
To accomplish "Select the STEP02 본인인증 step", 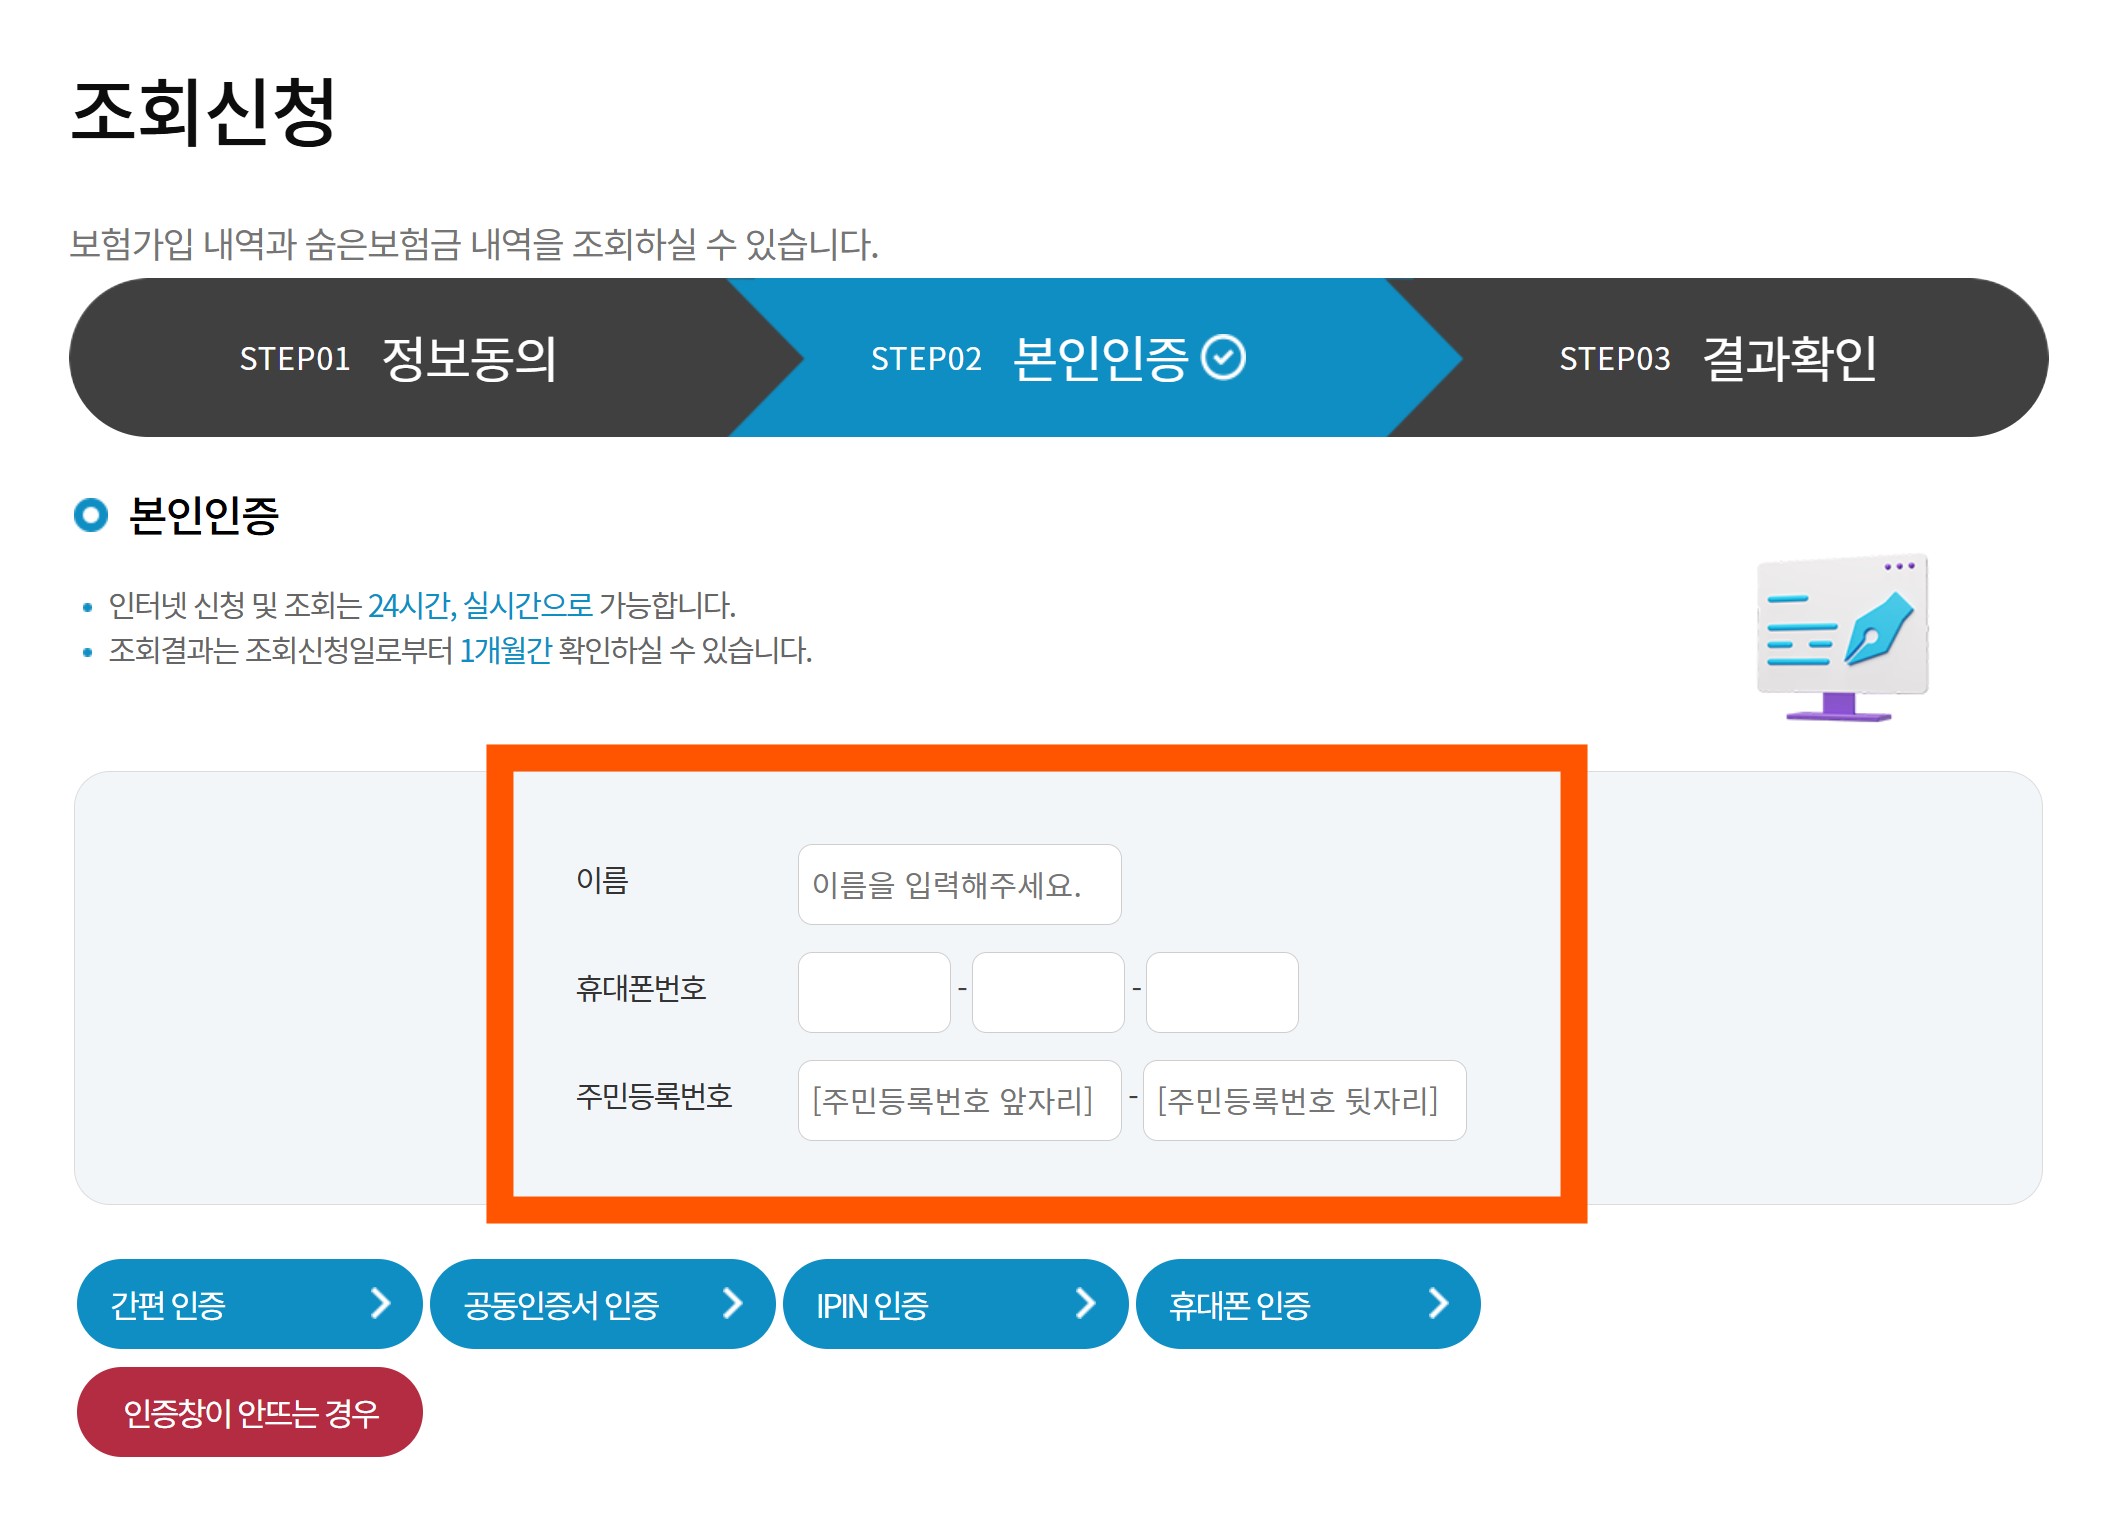I will pyautogui.click(x=1057, y=358).
